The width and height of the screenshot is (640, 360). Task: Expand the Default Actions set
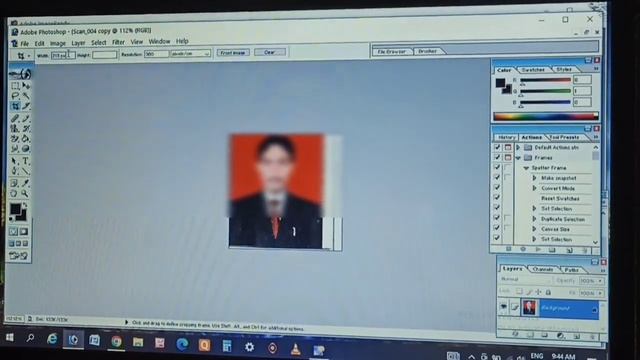(518, 147)
